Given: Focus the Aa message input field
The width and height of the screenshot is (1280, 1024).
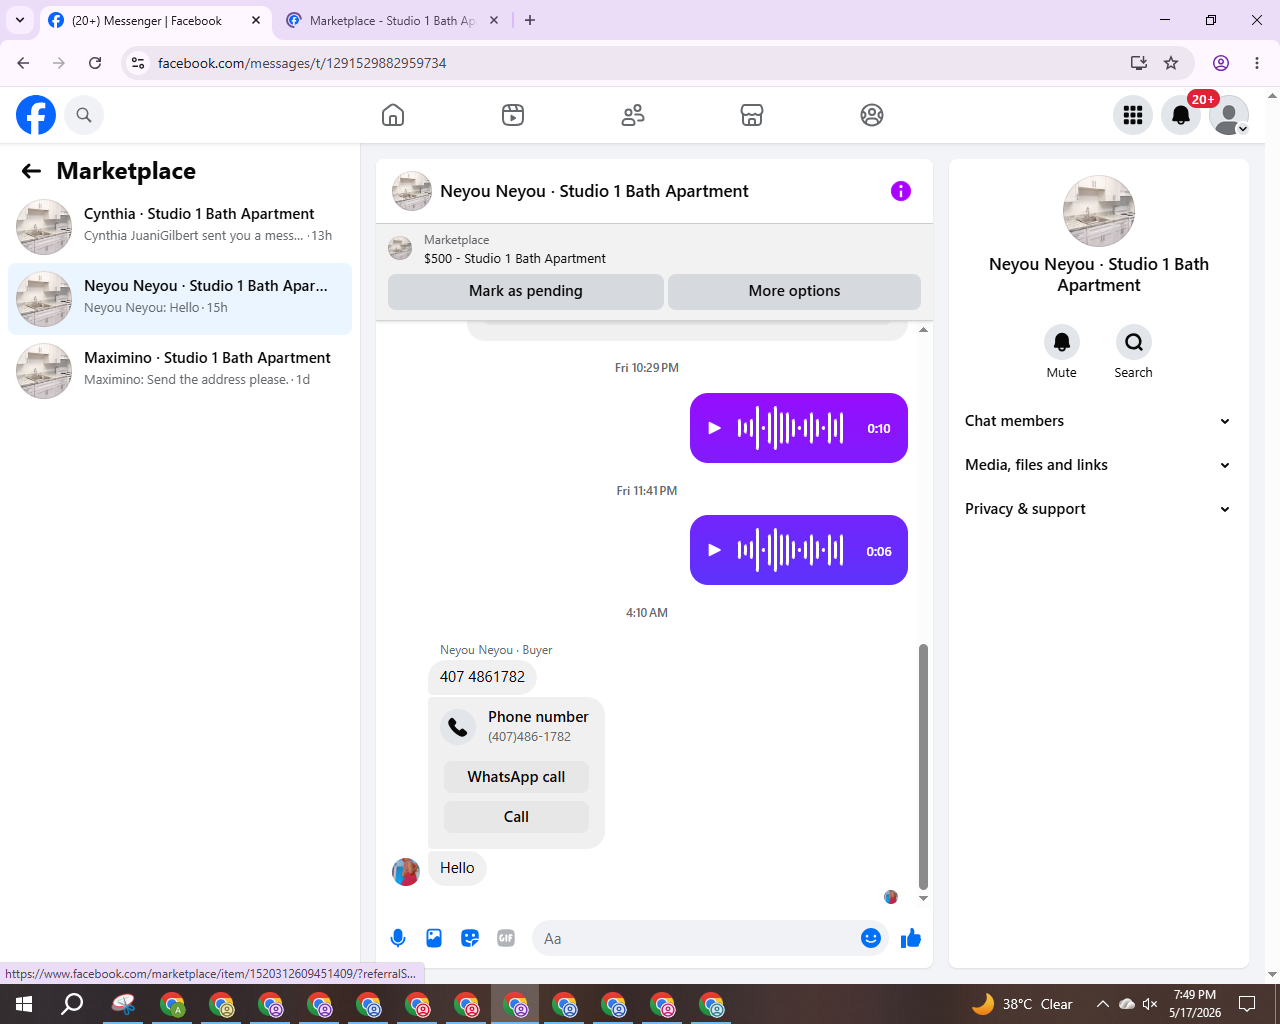Looking at the screenshot, I should 698,938.
